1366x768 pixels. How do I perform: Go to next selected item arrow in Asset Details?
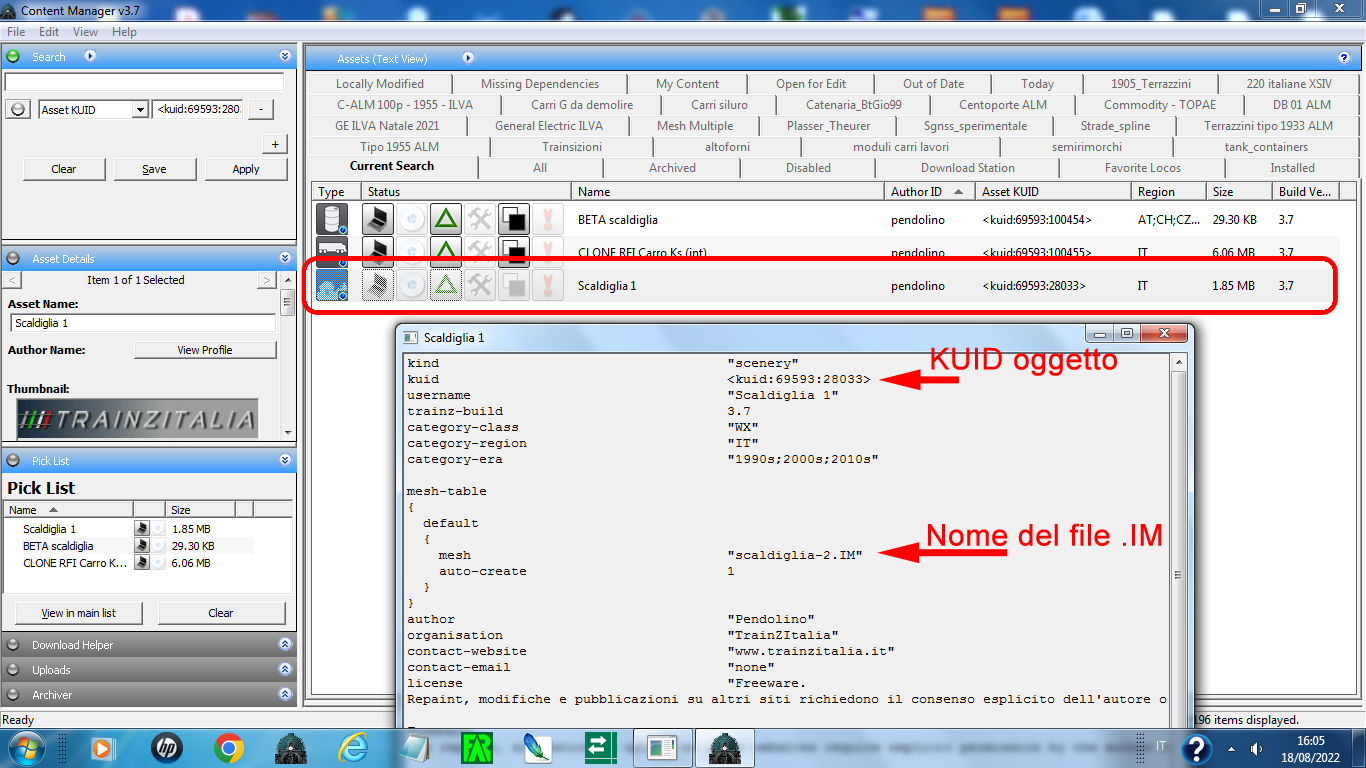point(266,280)
